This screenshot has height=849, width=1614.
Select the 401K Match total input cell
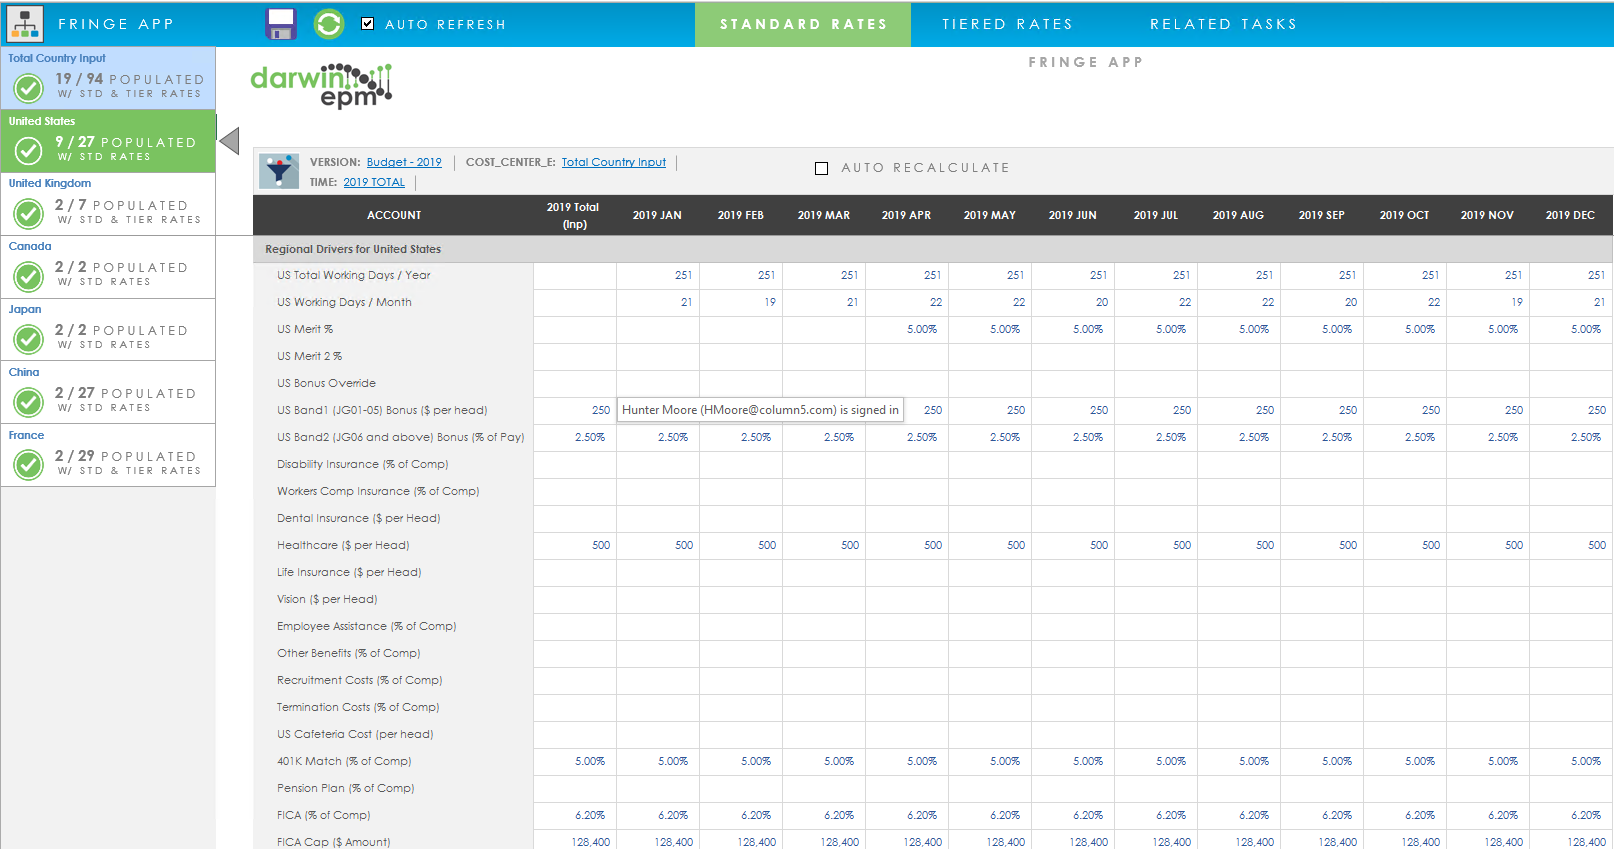pyautogui.click(x=575, y=761)
